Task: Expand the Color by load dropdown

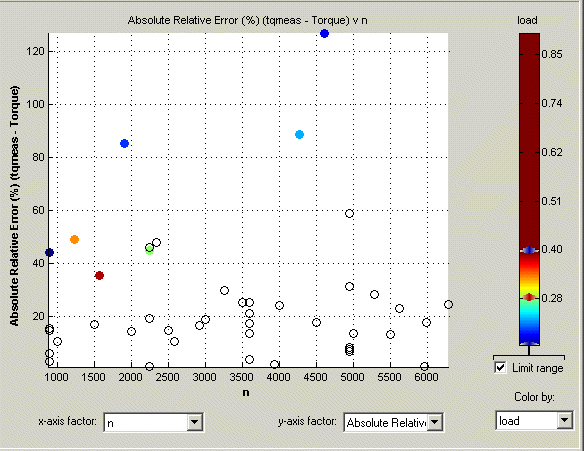Action: pos(564,420)
